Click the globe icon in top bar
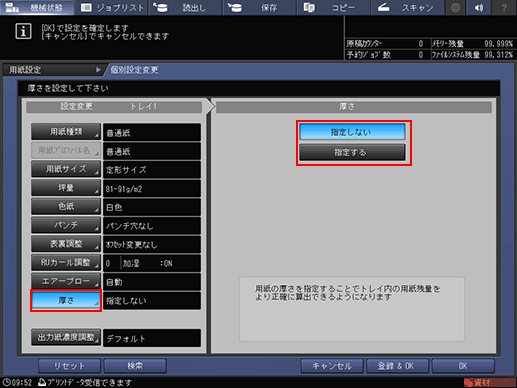This screenshot has width=517, height=388. pyautogui.click(x=455, y=7)
